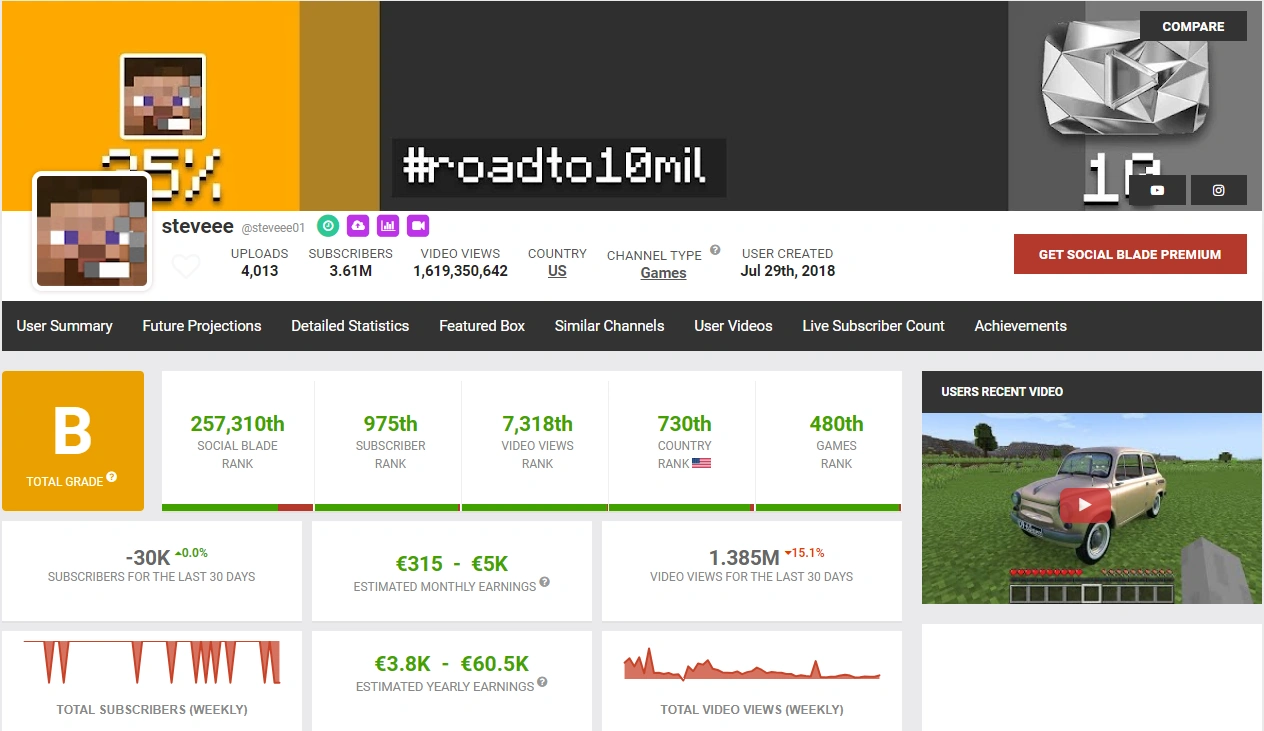
Task: Click the -30K subscribers last 30 days
Action: click(147, 558)
